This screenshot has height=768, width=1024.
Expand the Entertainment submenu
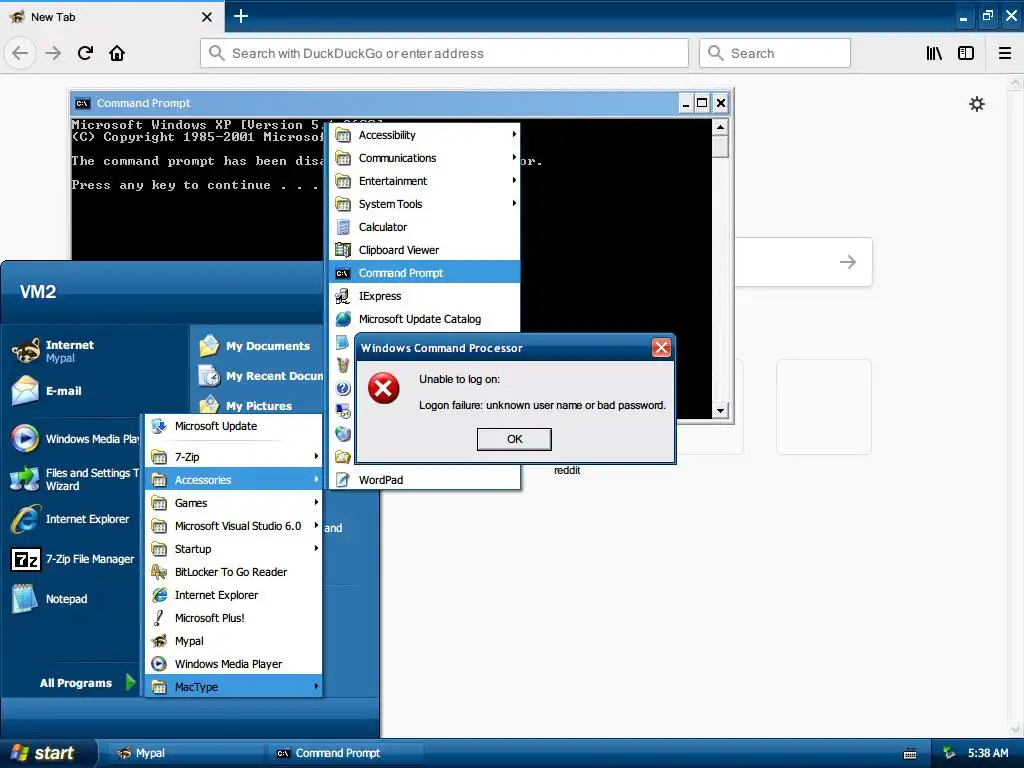click(424, 181)
